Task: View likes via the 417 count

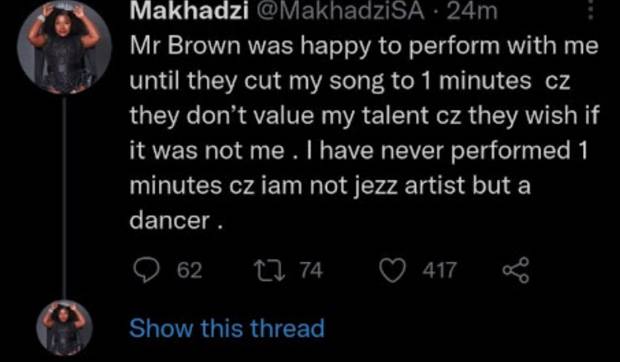Action: 439,271
